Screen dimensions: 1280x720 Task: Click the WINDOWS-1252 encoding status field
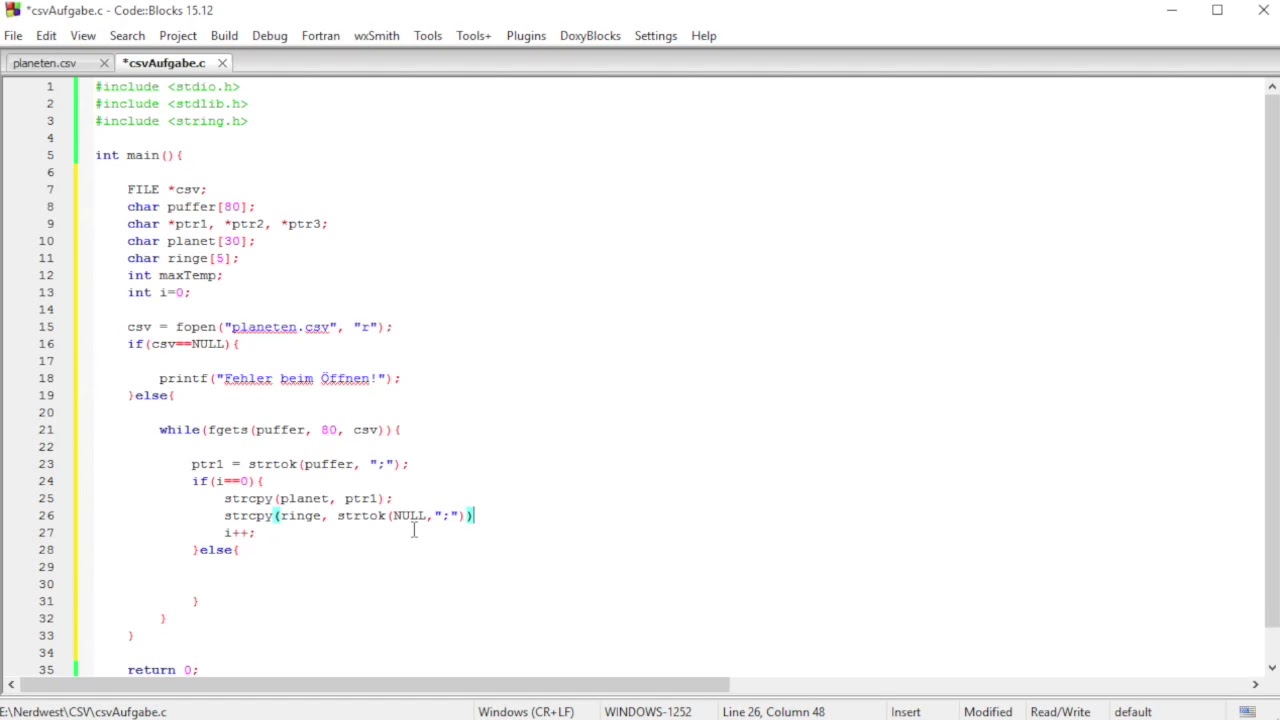coord(648,712)
